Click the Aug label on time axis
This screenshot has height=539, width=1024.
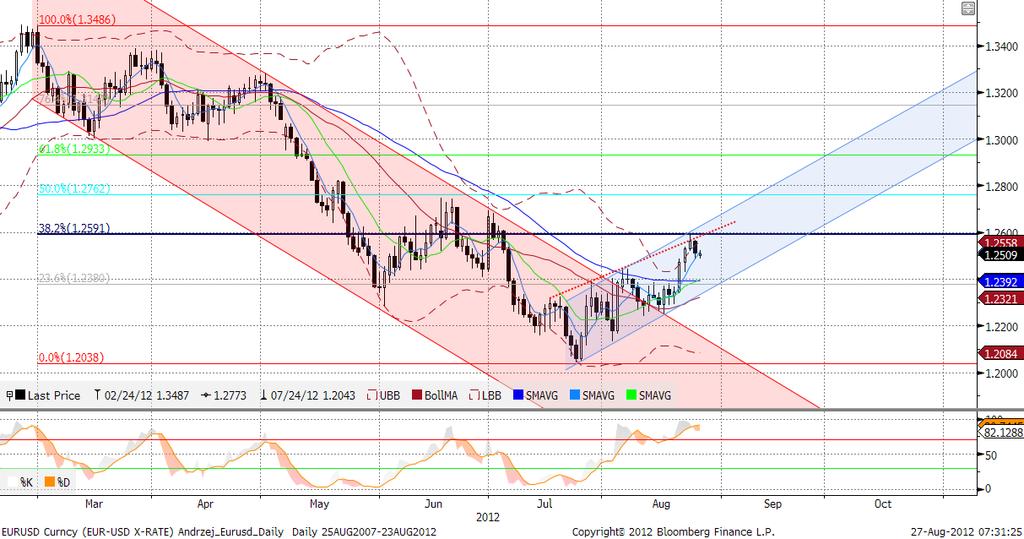point(661,504)
